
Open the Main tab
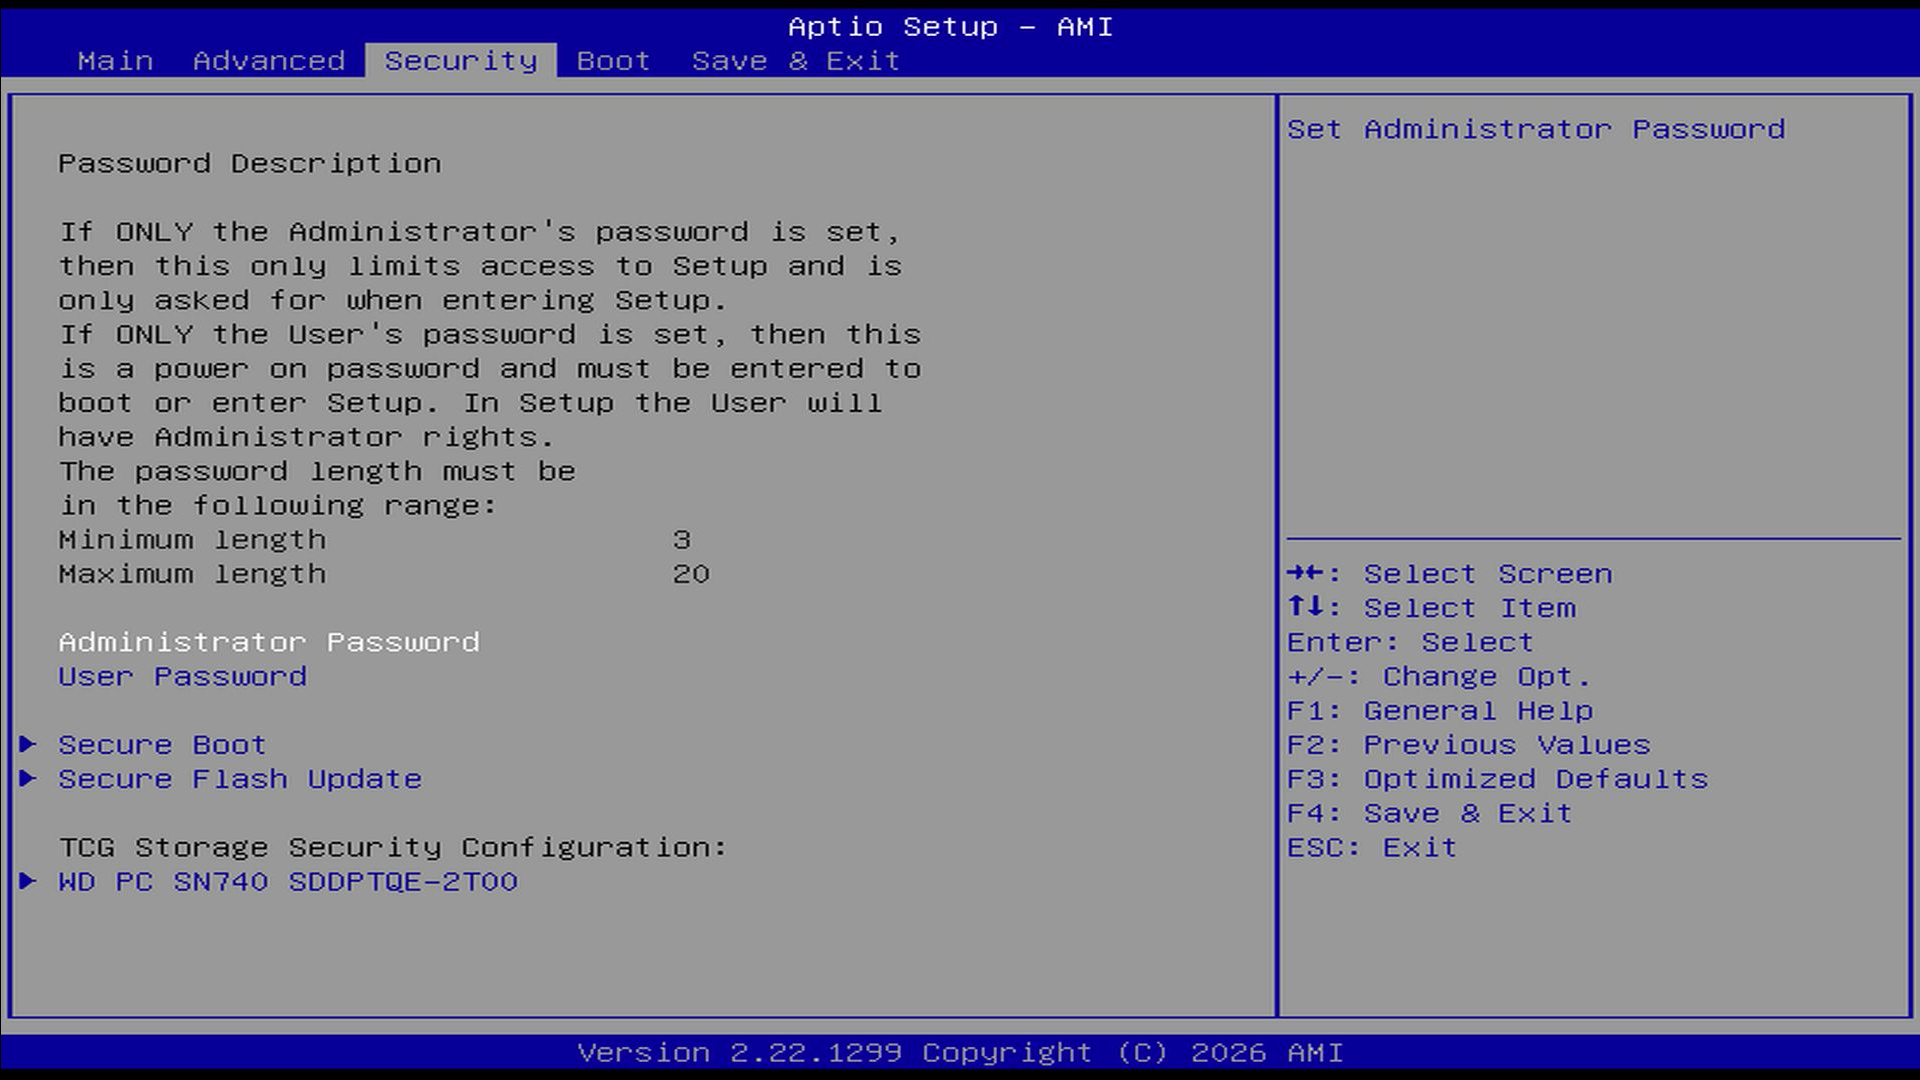pyautogui.click(x=115, y=61)
